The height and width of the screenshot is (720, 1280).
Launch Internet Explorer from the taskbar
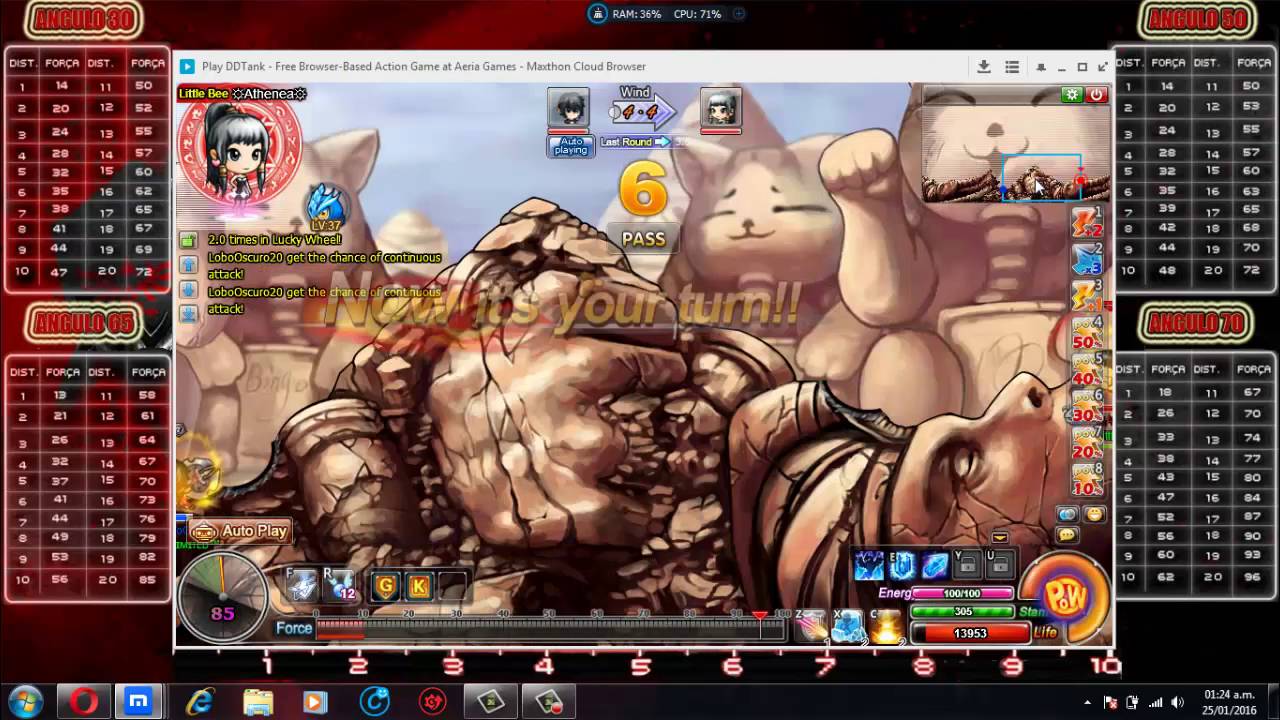[x=201, y=702]
